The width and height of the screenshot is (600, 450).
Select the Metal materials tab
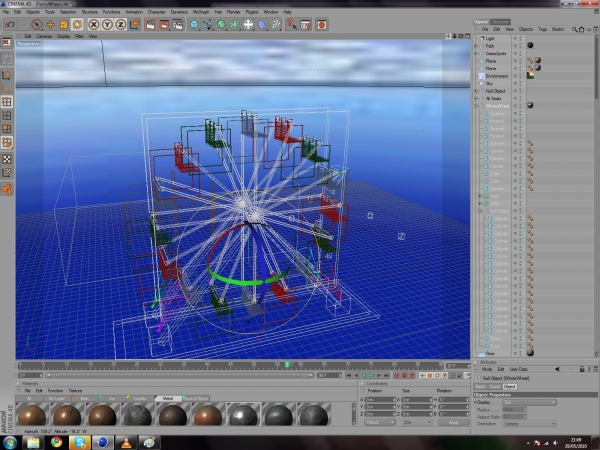pyautogui.click(x=168, y=398)
